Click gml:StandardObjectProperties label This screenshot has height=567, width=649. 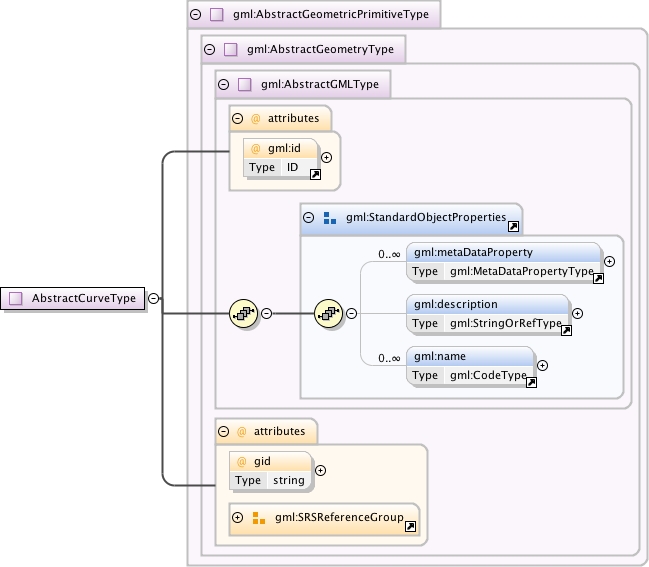point(426,217)
